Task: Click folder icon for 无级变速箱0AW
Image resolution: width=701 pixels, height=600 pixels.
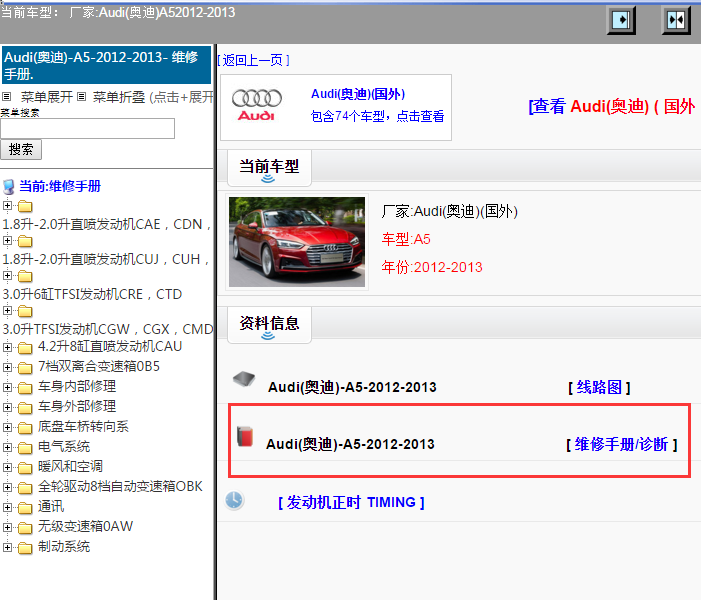Action: 25,528
